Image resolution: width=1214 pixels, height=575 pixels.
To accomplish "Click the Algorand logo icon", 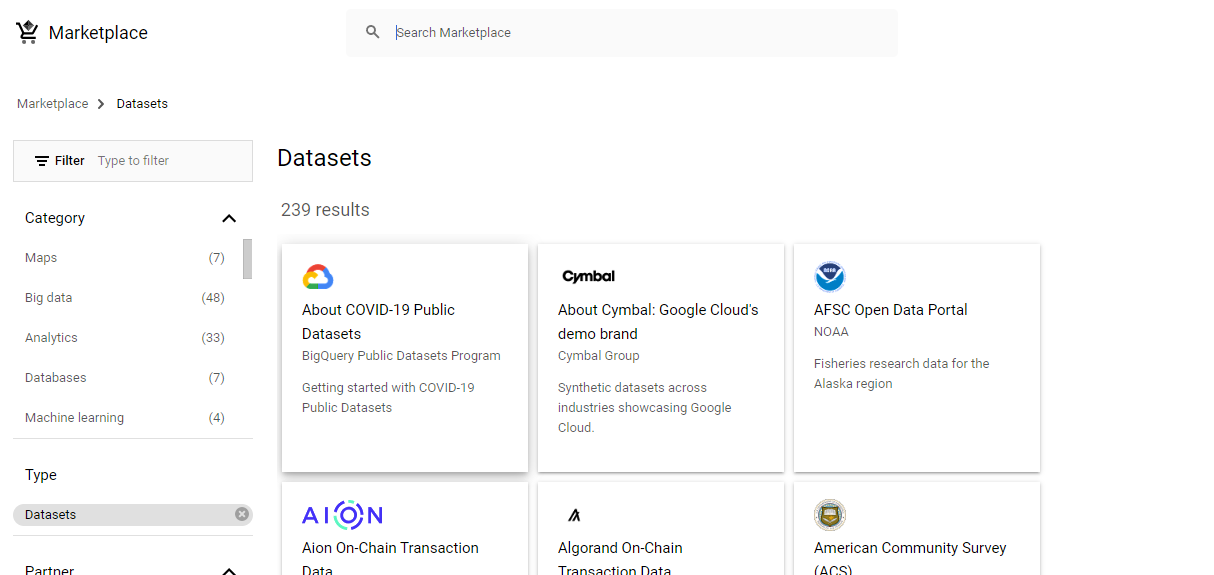I will pos(574,516).
